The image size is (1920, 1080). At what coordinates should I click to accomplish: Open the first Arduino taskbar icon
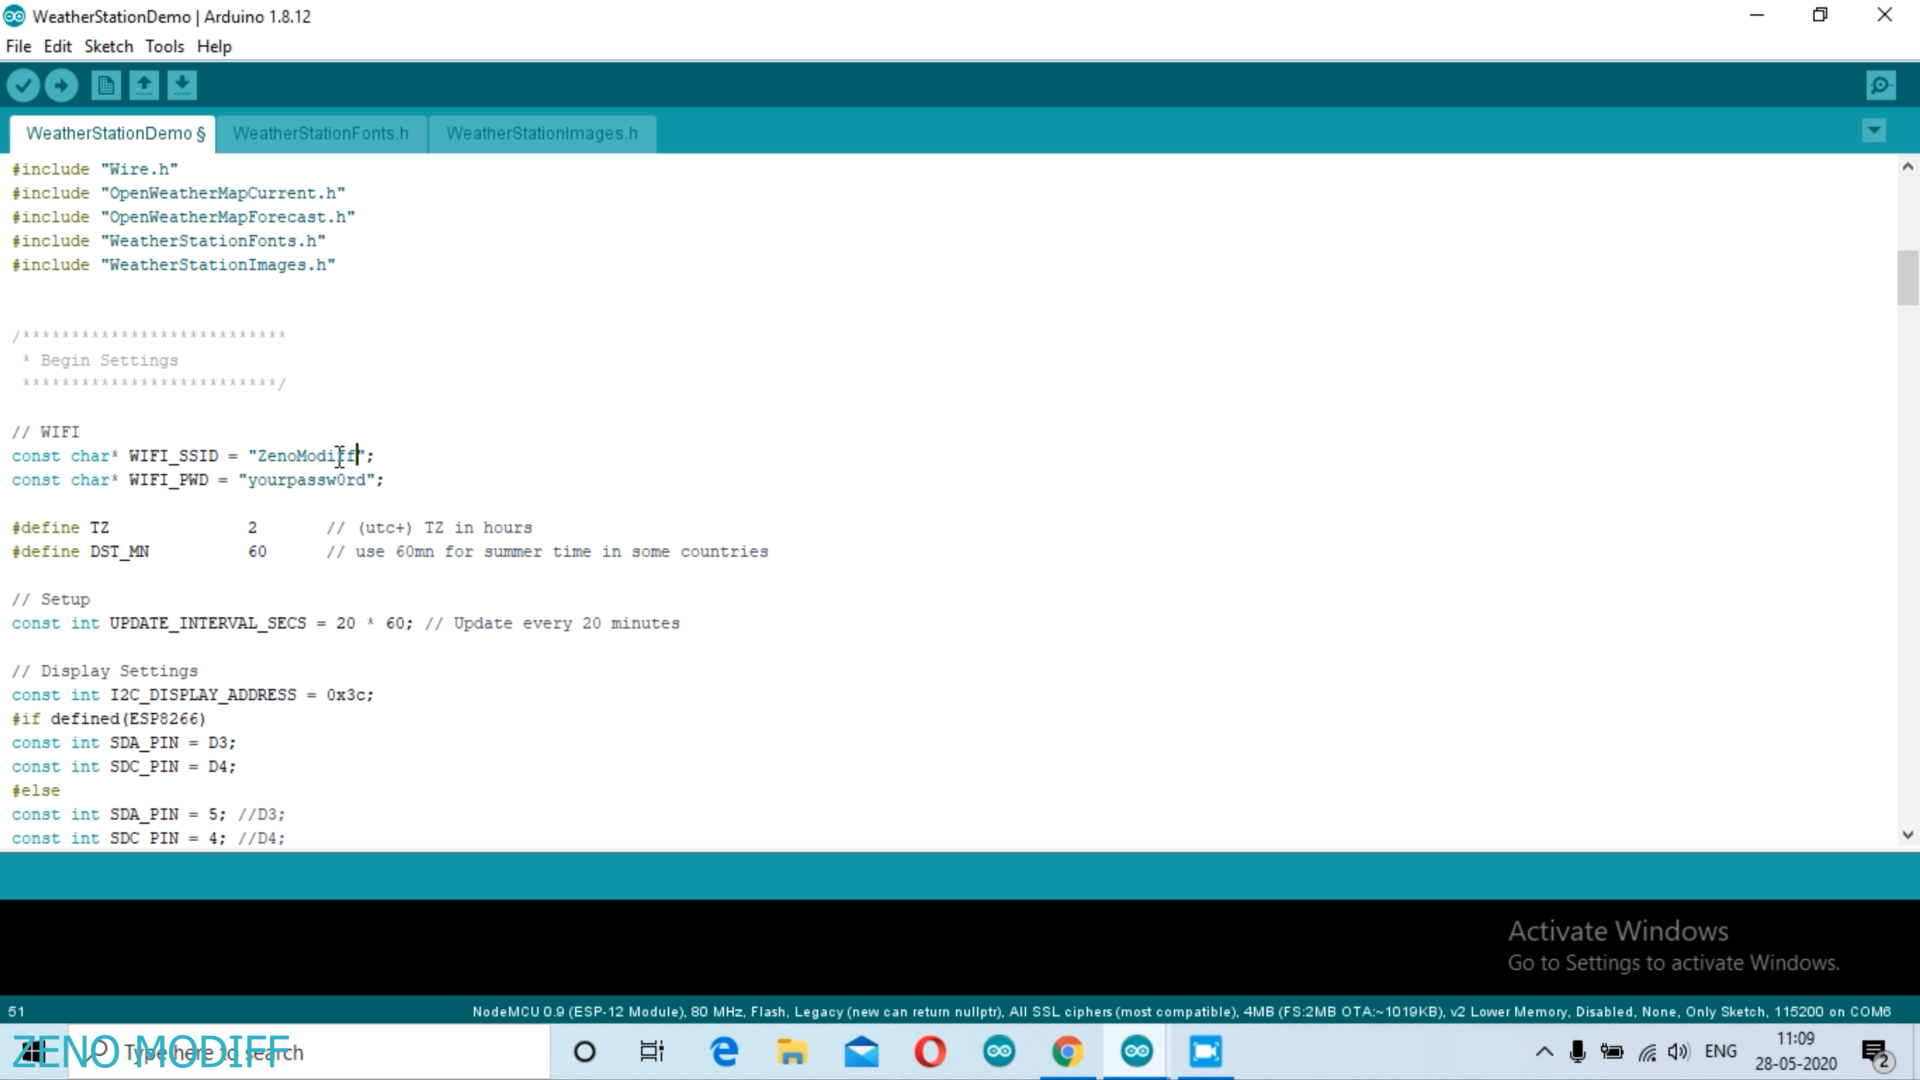[999, 1052]
